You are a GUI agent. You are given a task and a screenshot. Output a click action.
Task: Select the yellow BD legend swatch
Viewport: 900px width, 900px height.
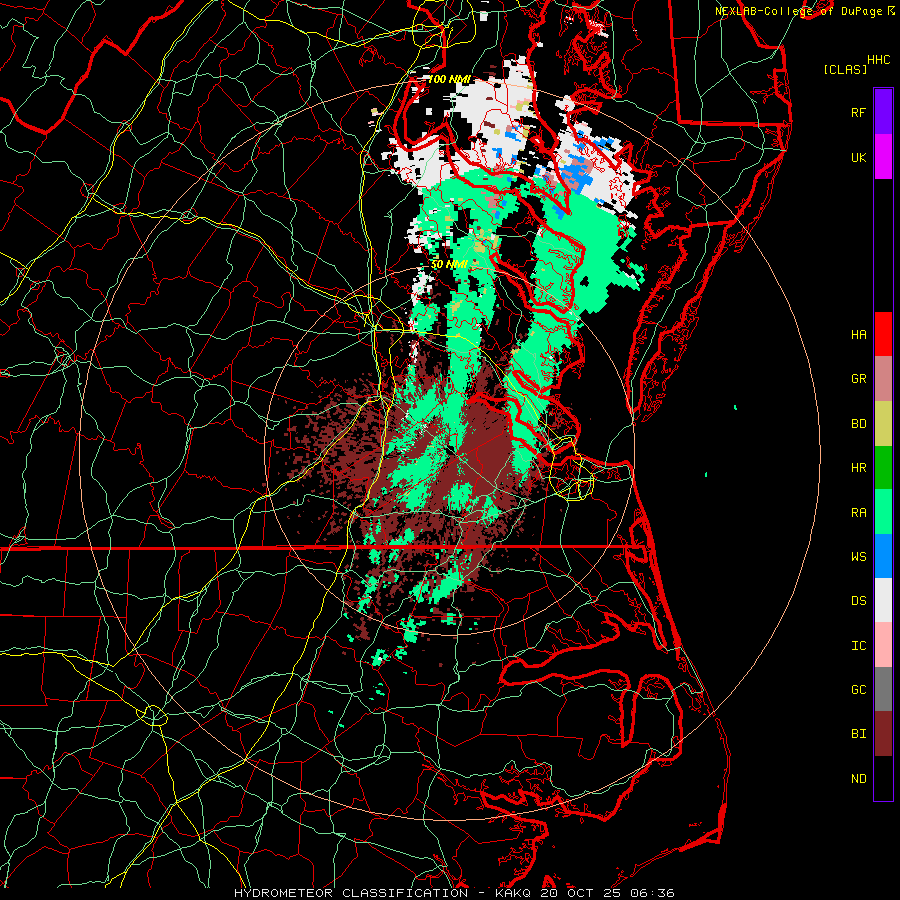(x=883, y=424)
